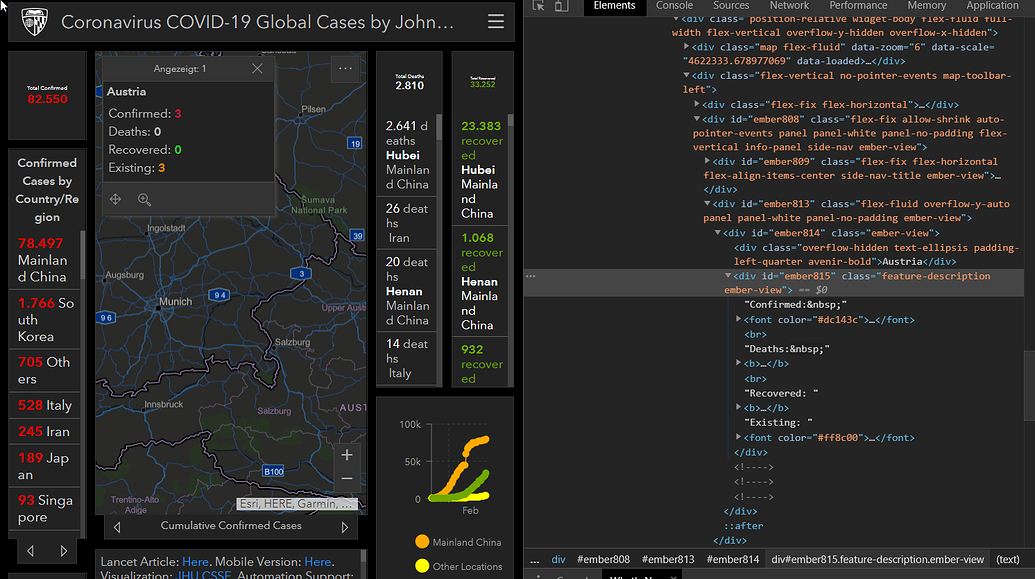Open the Network tab in DevTools
Viewport: 1035px width, 579px height.
coord(789,6)
